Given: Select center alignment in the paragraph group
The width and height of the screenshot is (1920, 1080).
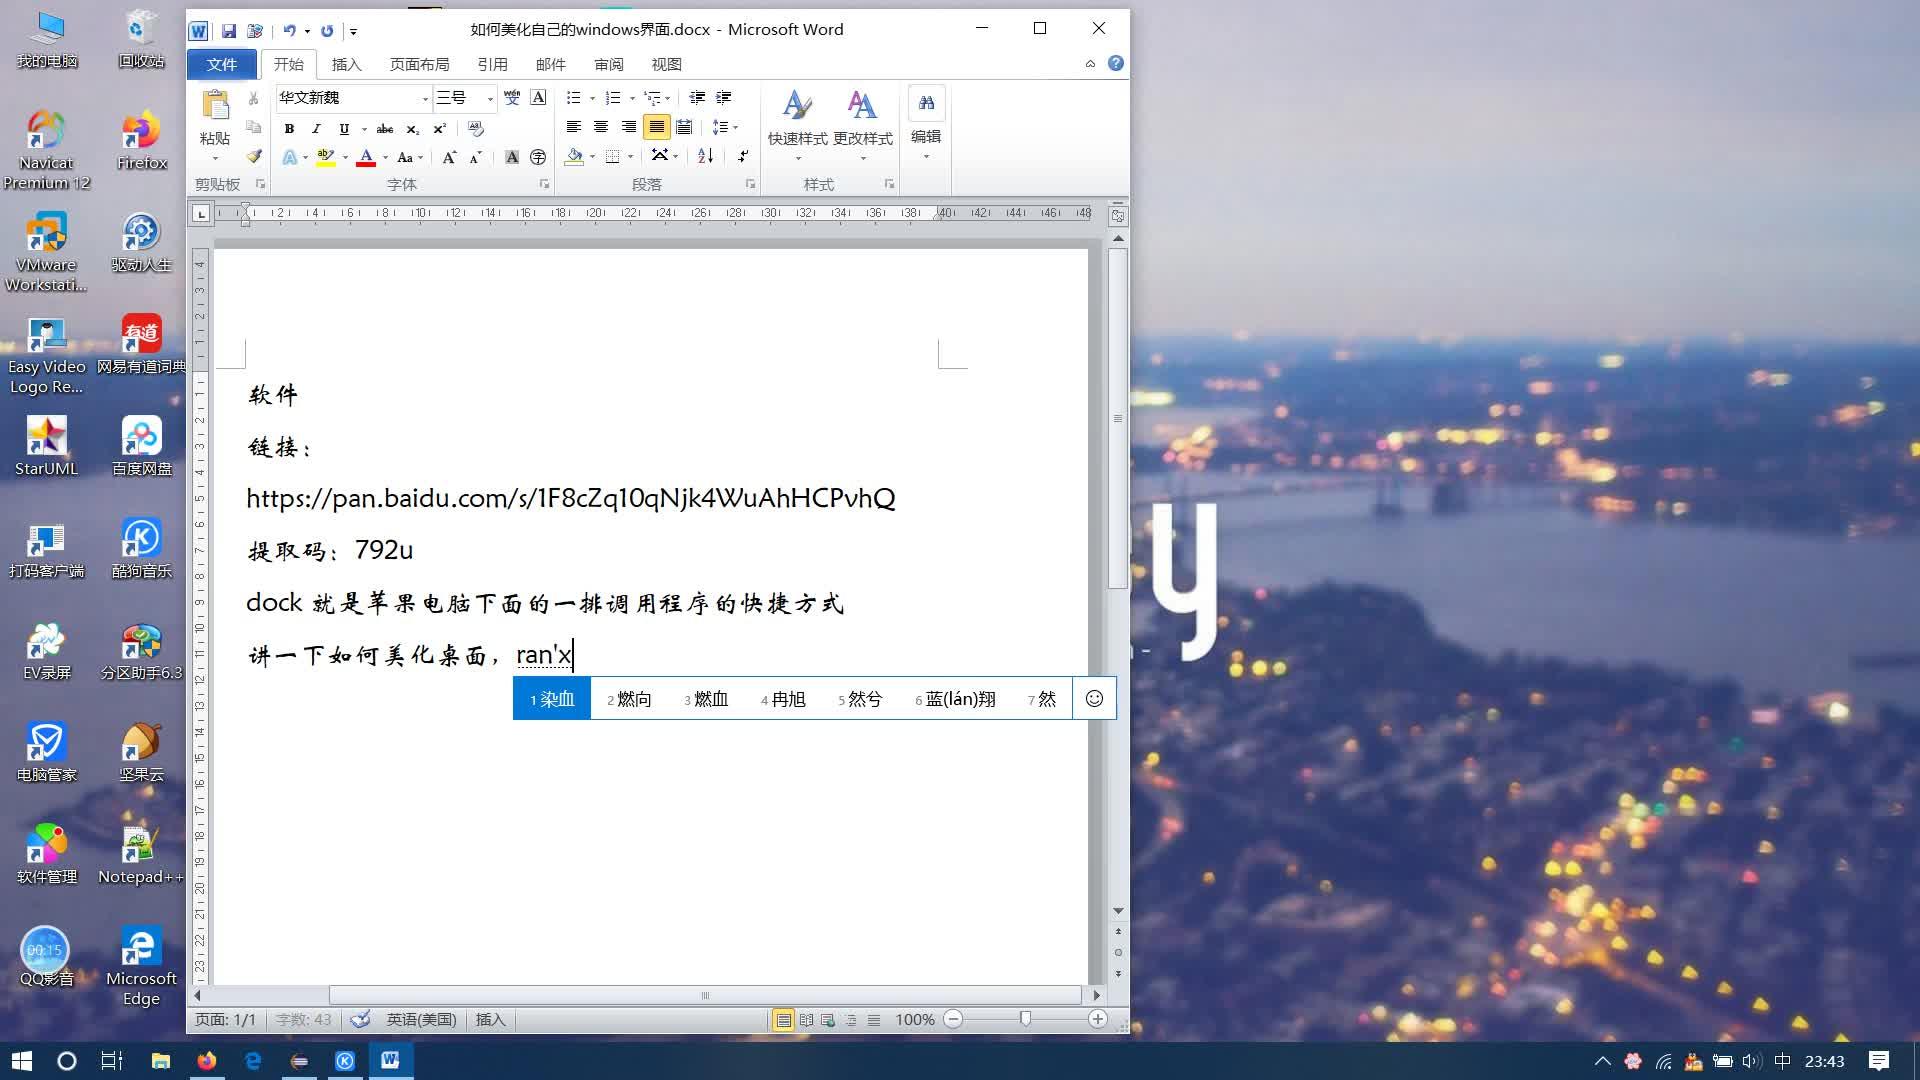Looking at the screenshot, I should coord(600,127).
